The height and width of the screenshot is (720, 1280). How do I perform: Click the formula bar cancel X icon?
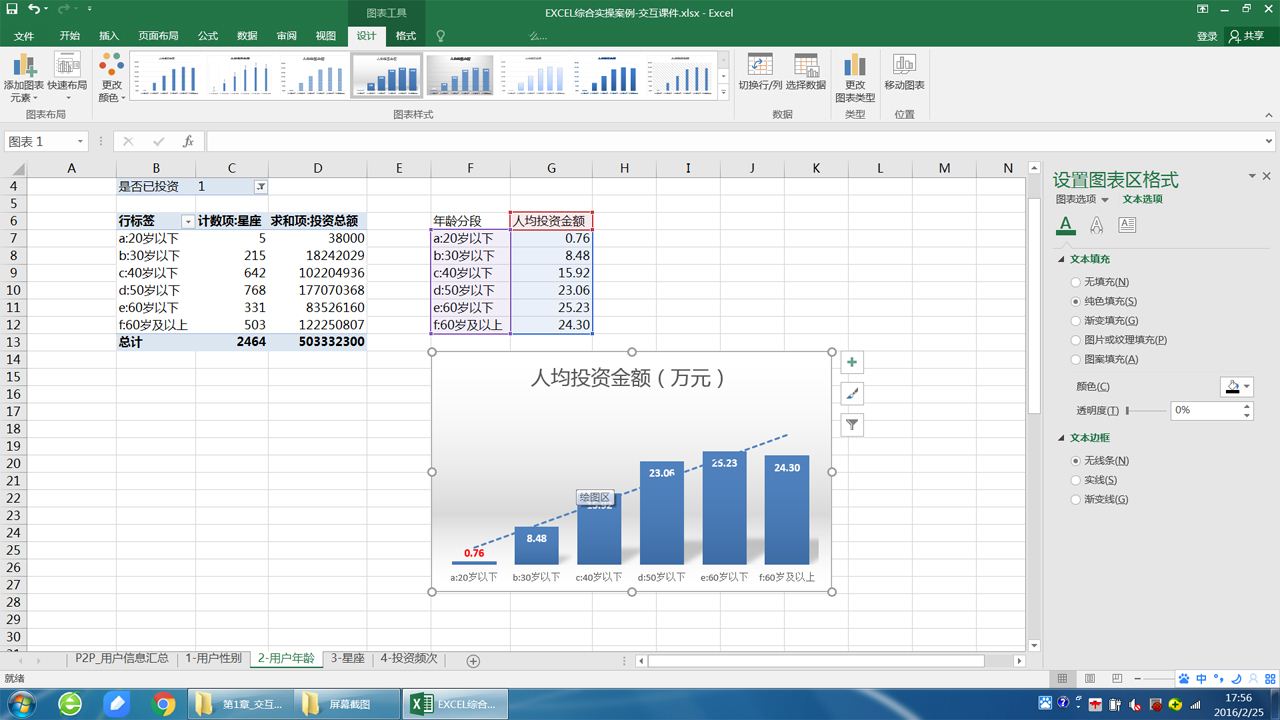tap(128, 142)
